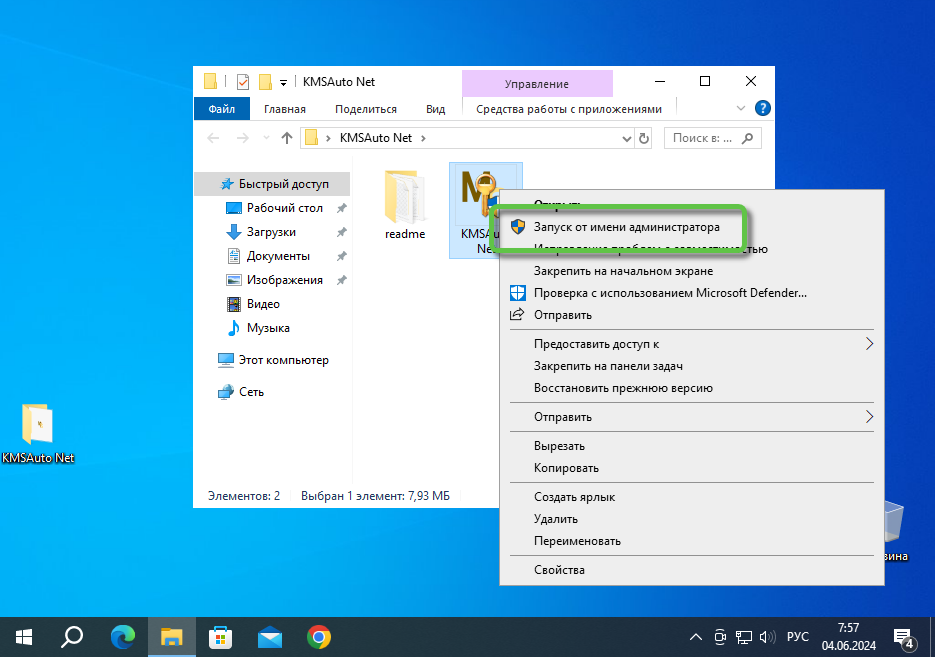Open 'Загрузки' in navigation pane
Image resolution: width=935 pixels, height=657 pixels.
click(271, 232)
